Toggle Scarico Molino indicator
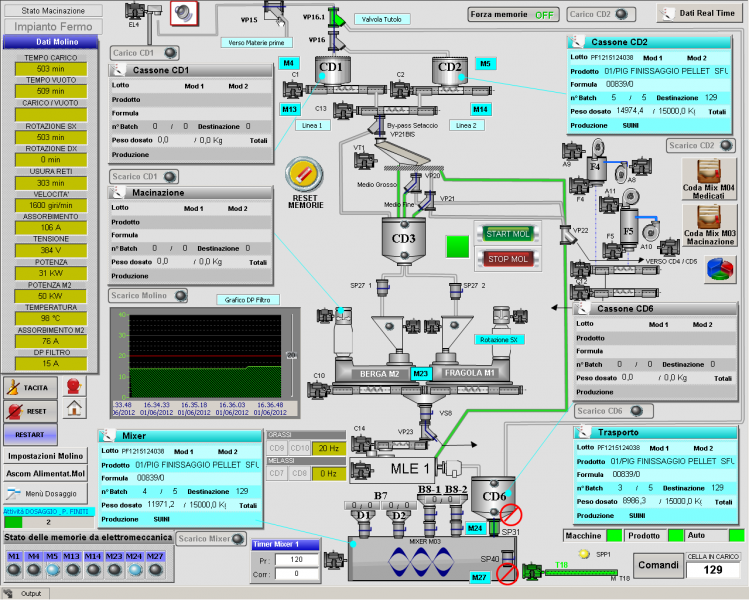The width and height of the screenshot is (749, 600). click(148, 296)
